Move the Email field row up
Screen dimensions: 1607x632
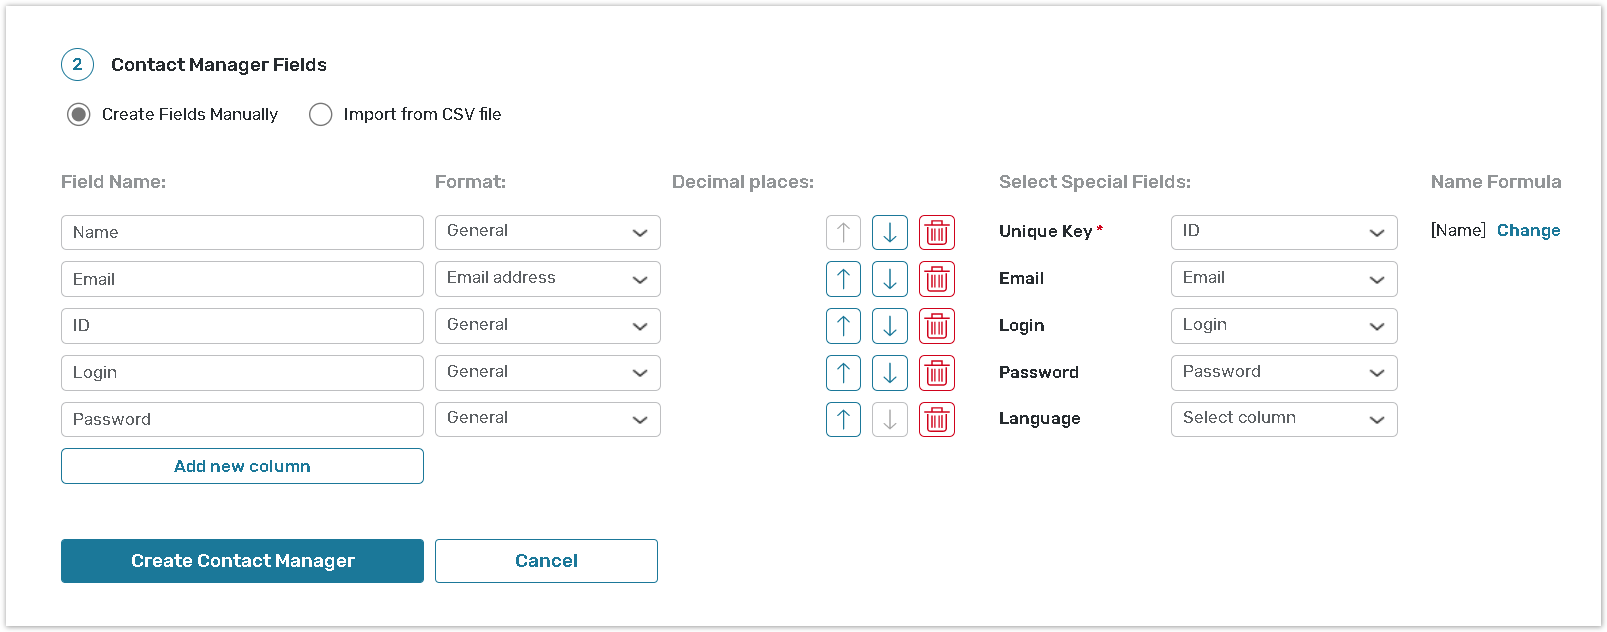(x=843, y=279)
